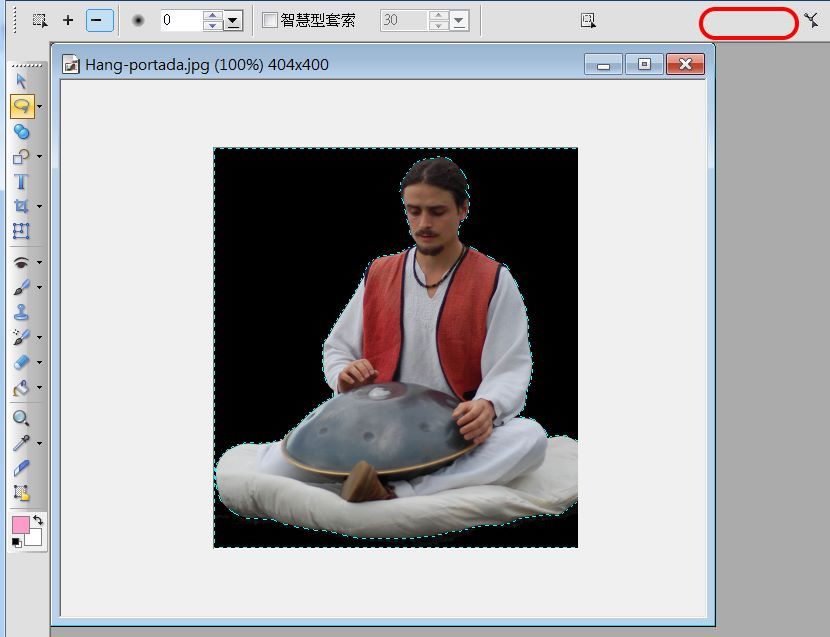Open the soft edge value dropdown
830x637 pixels.
(232, 21)
